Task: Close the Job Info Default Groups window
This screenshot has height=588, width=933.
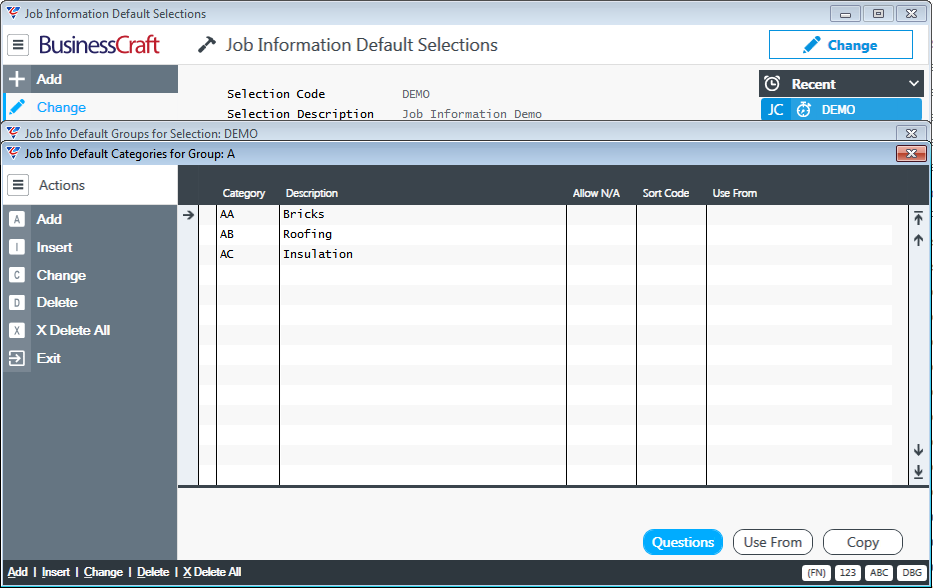Action: coord(911,133)
